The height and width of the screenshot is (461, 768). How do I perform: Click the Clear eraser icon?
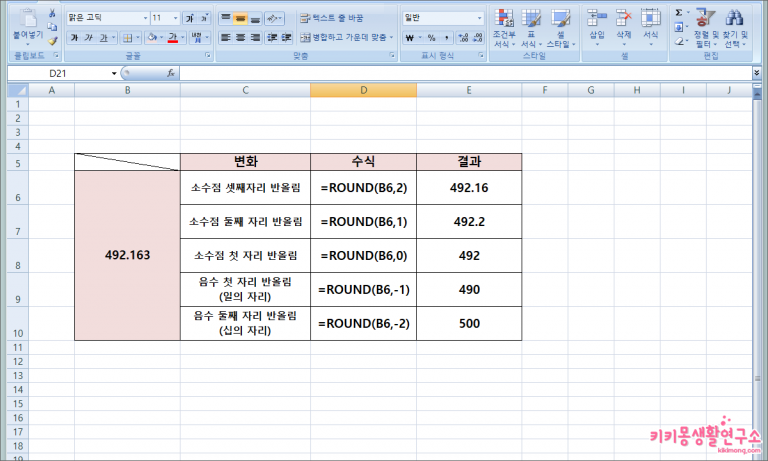[x=679, y=41]
